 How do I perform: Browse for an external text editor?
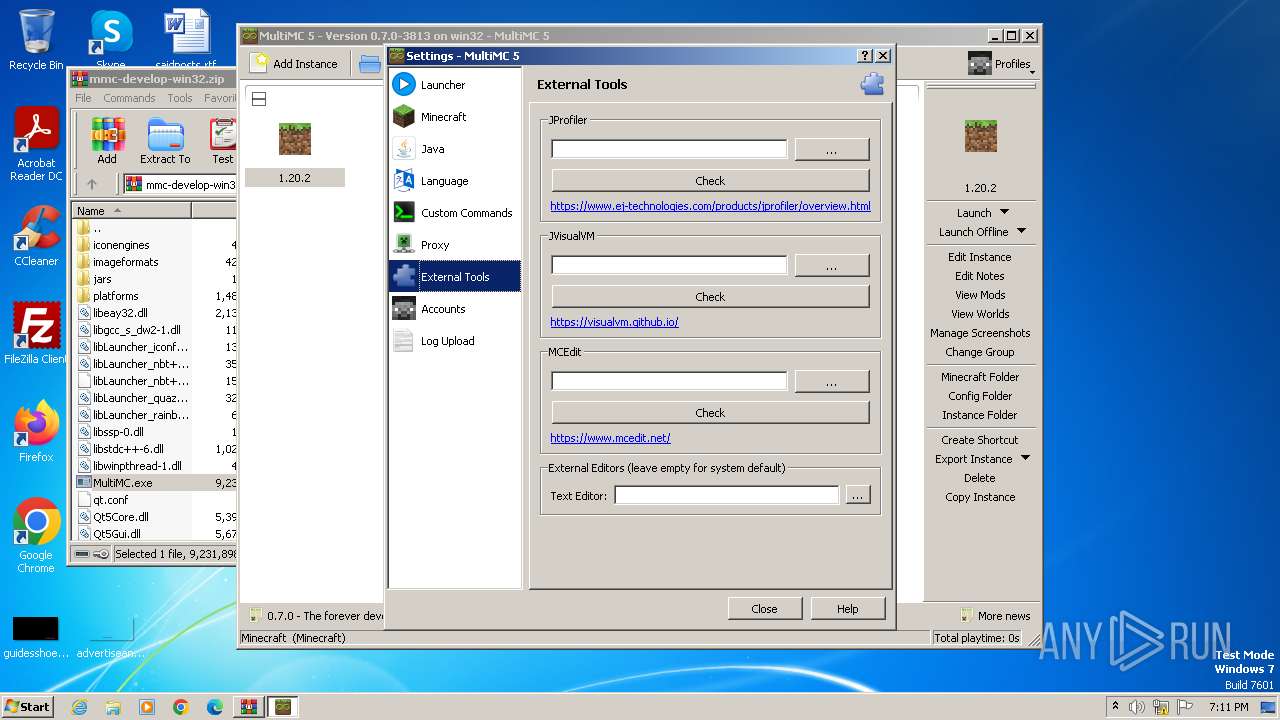(x=858, y=495)
